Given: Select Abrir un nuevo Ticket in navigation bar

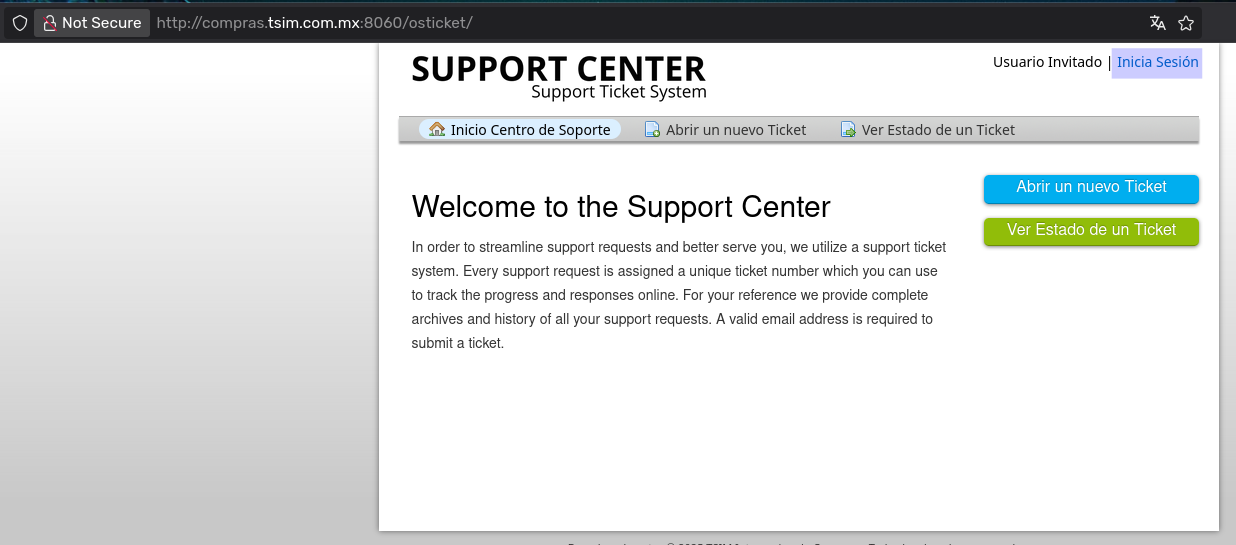Looking at the screenshot, I should tap(735, 130).
